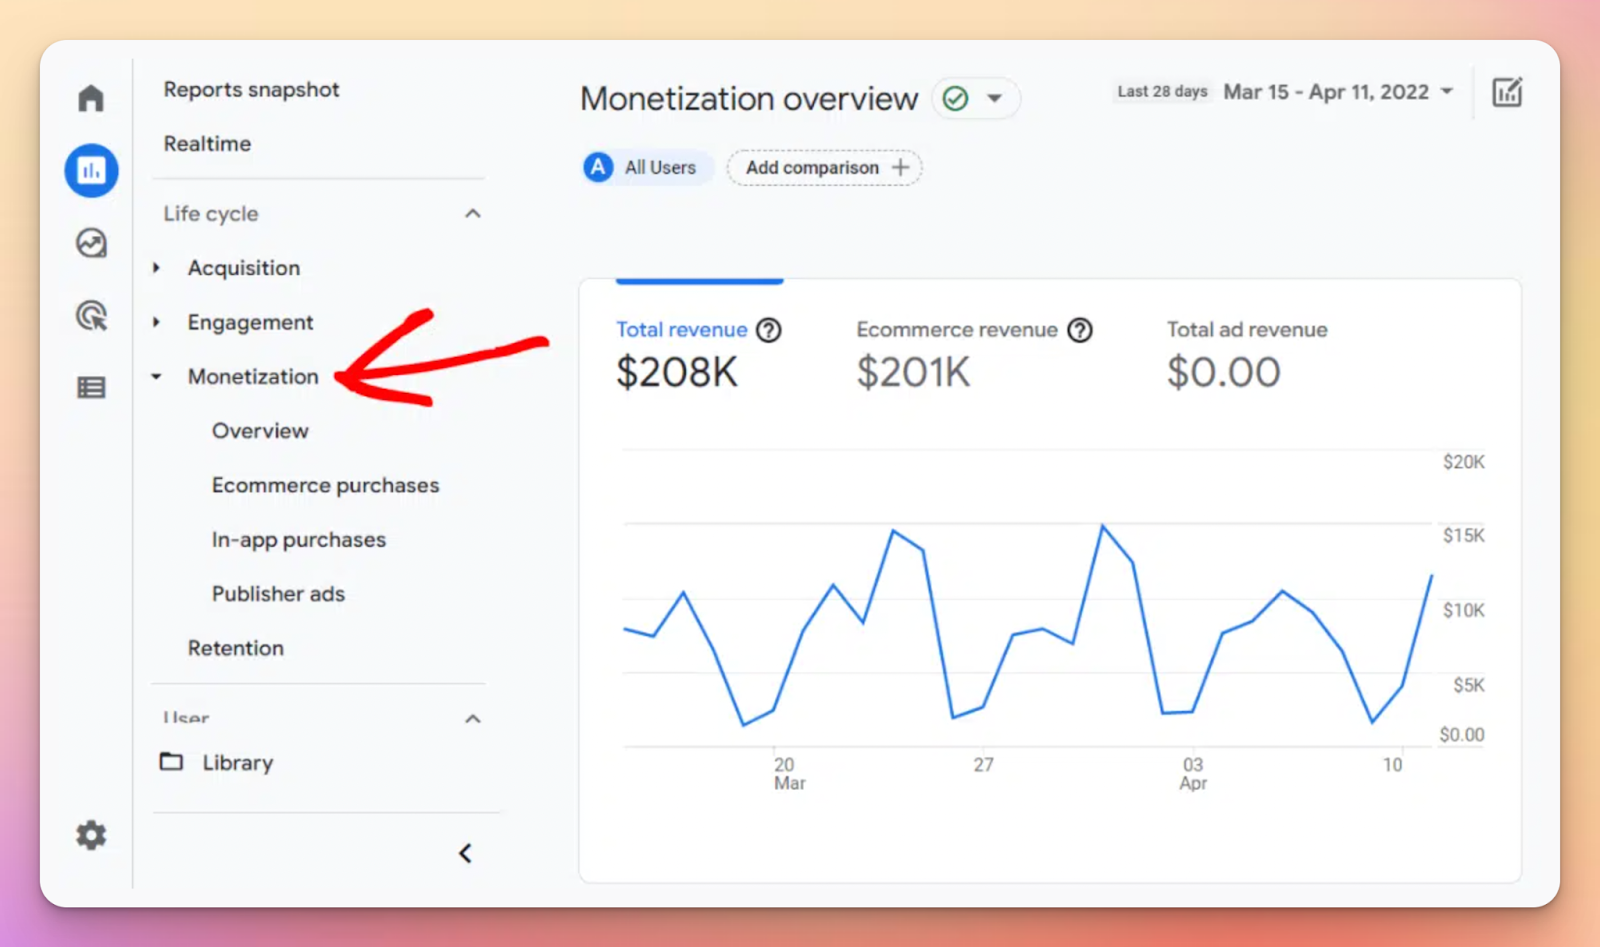Open the Configure table icon in left rail
The image size is (1600, 947).
point(91,388)
